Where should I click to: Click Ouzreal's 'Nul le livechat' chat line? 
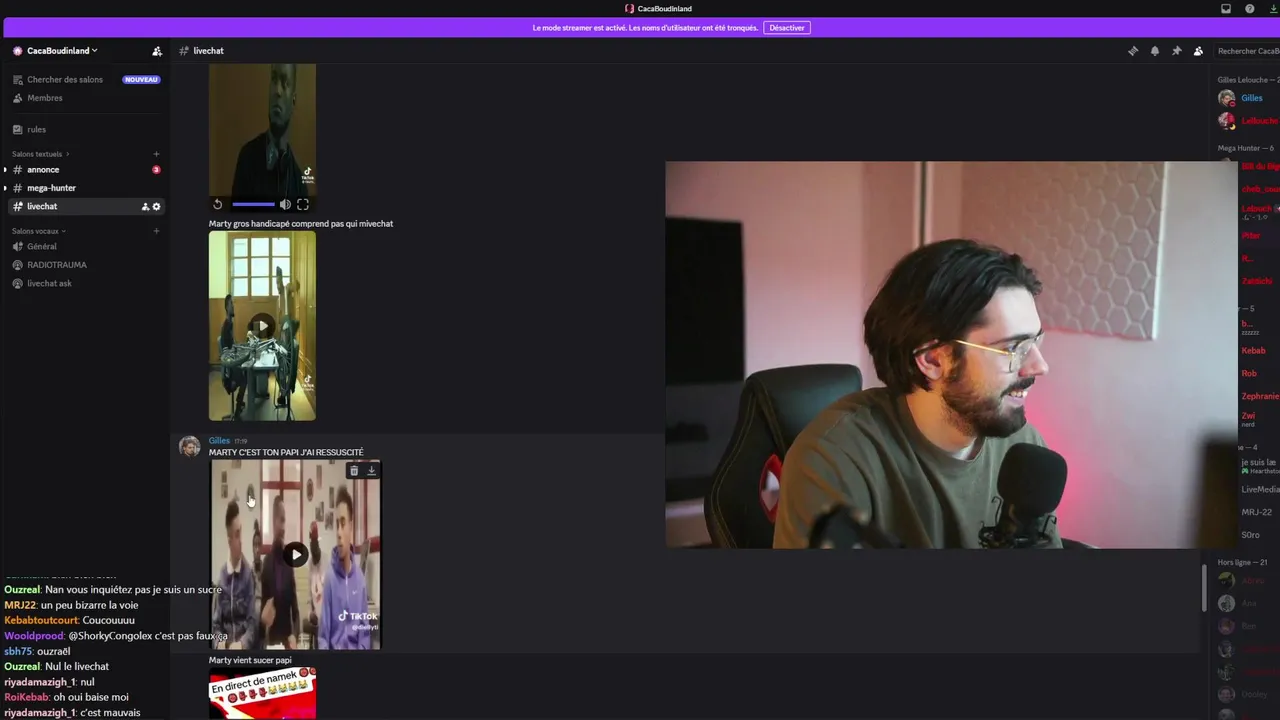(x=57, y=667)
